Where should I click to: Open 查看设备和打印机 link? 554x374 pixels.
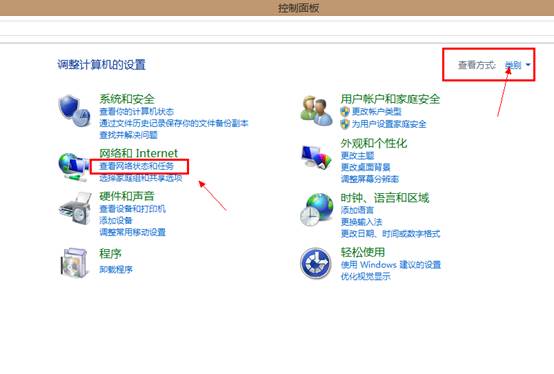pos(132,209)
